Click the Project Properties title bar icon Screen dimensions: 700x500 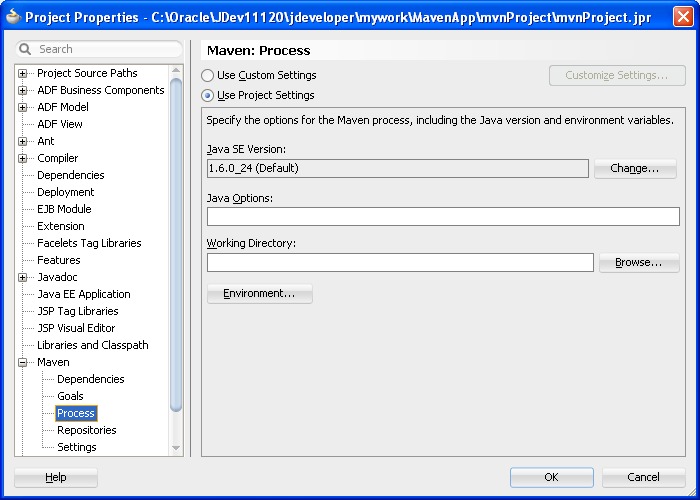12,16
